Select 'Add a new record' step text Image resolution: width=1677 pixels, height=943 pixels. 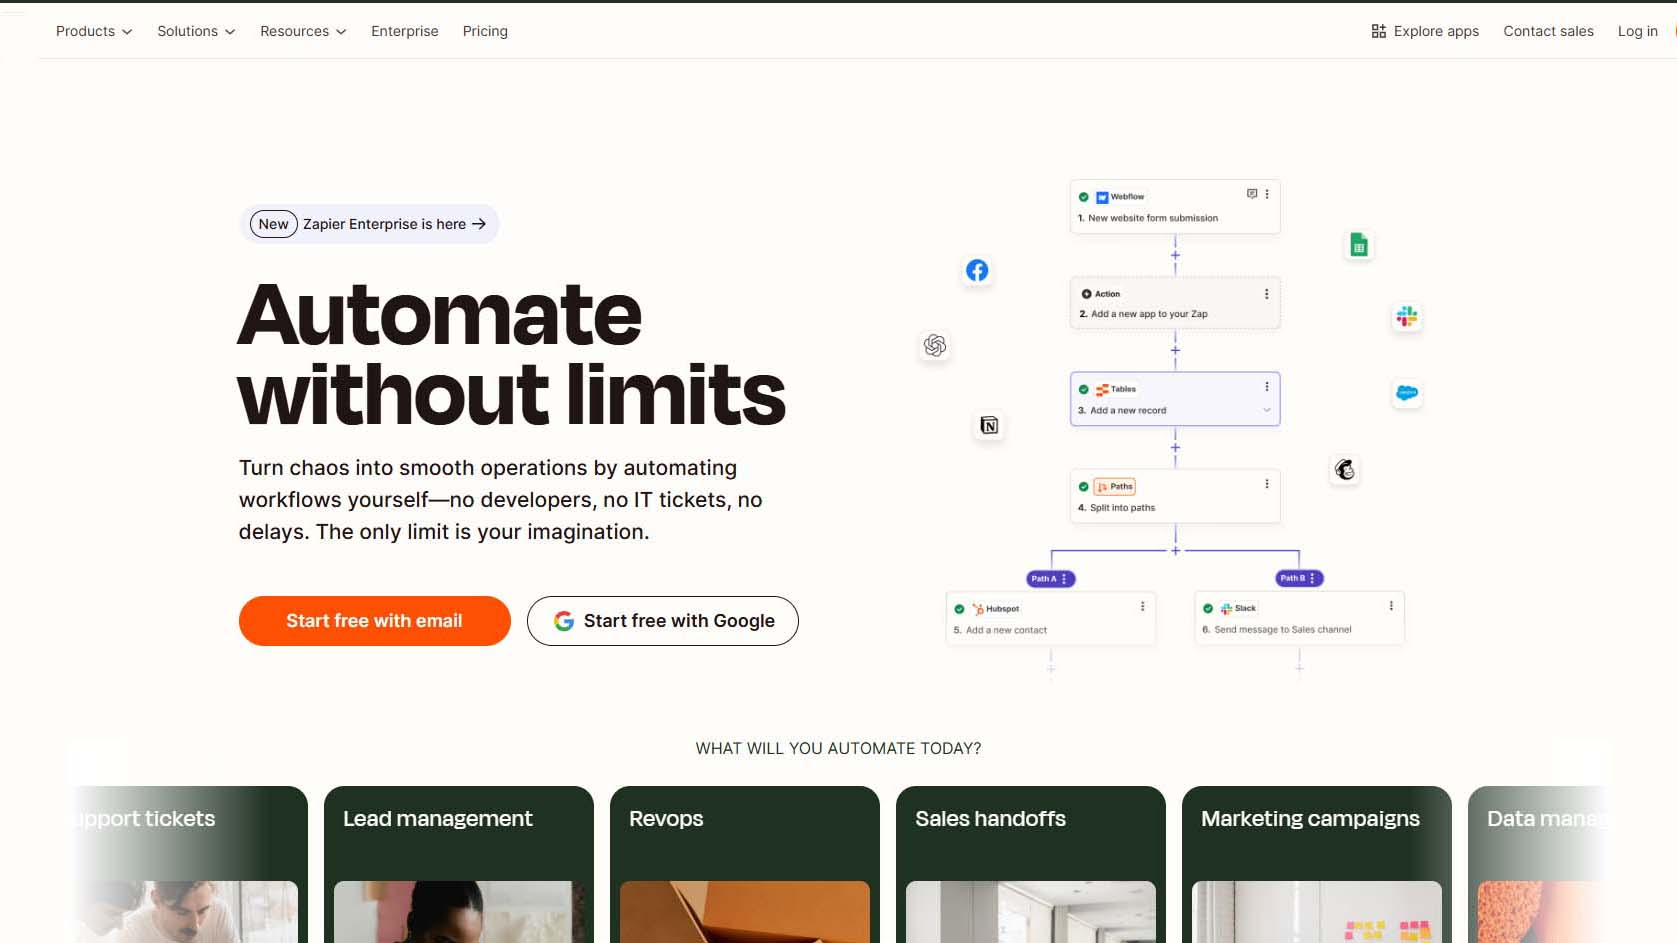coord(1128,411)
